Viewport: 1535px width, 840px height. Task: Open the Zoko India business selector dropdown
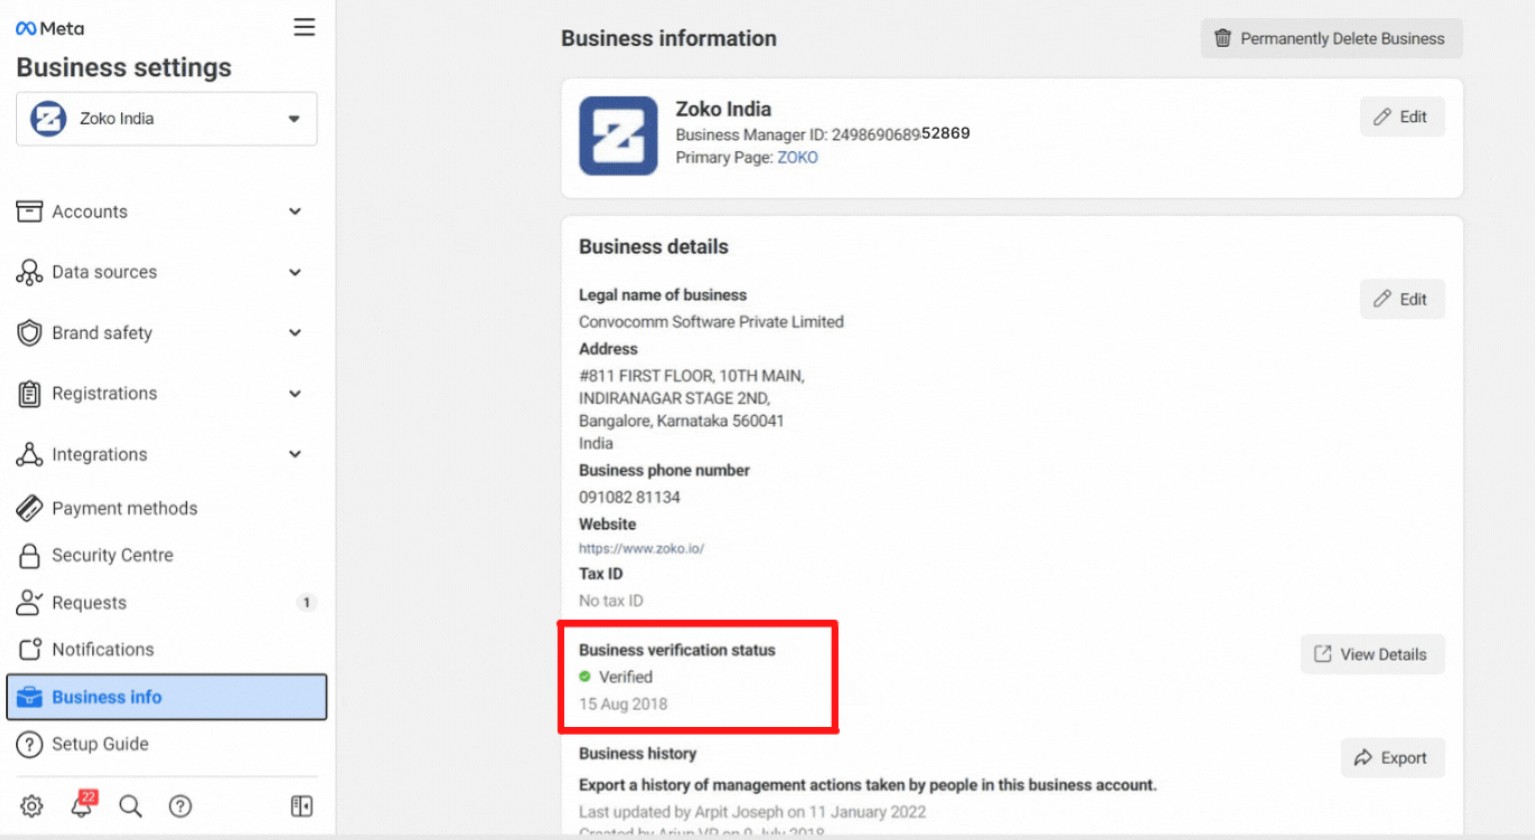[x=167, y=119]
